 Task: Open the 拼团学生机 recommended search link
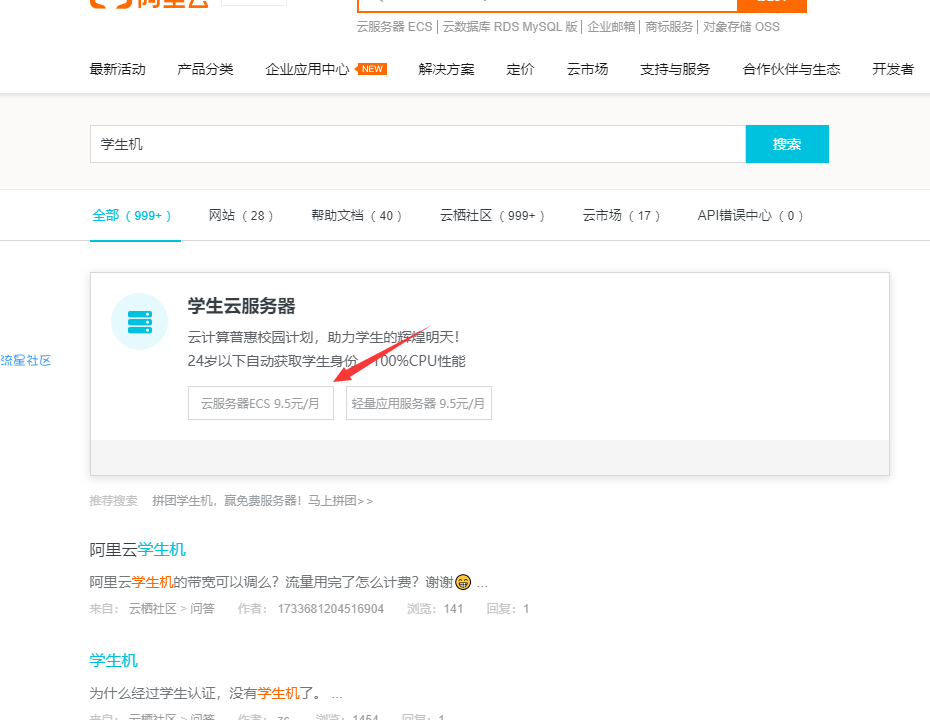click(263, 501)
